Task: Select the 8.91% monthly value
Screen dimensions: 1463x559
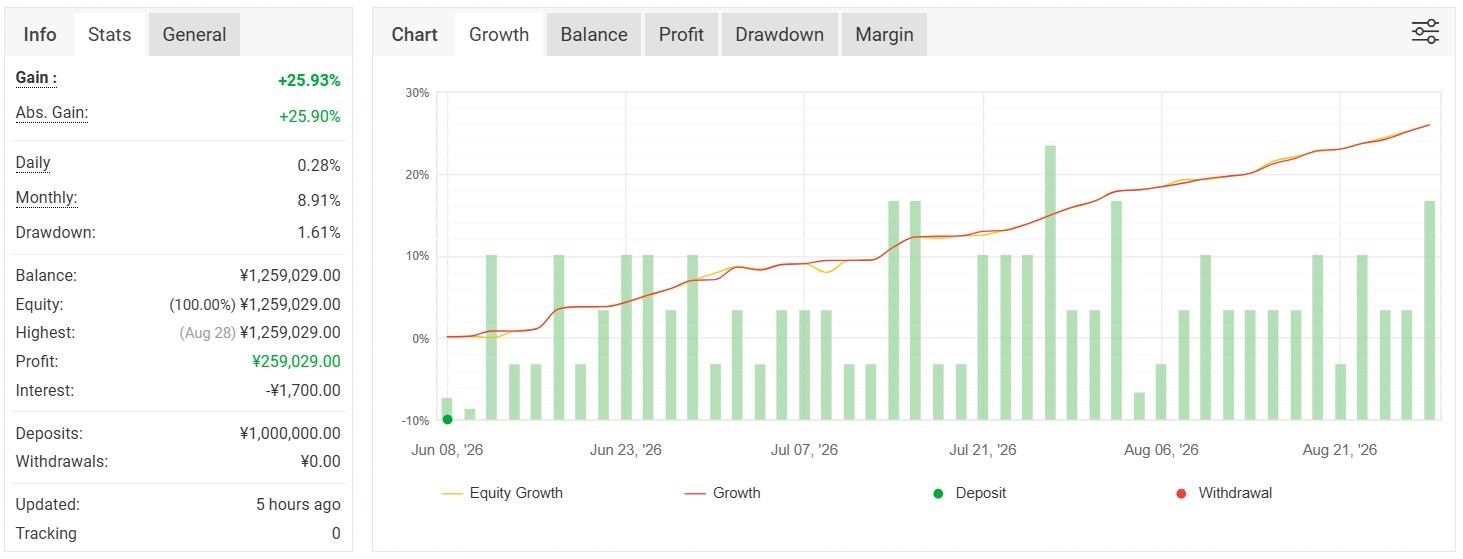Action: tap(319, 199)
